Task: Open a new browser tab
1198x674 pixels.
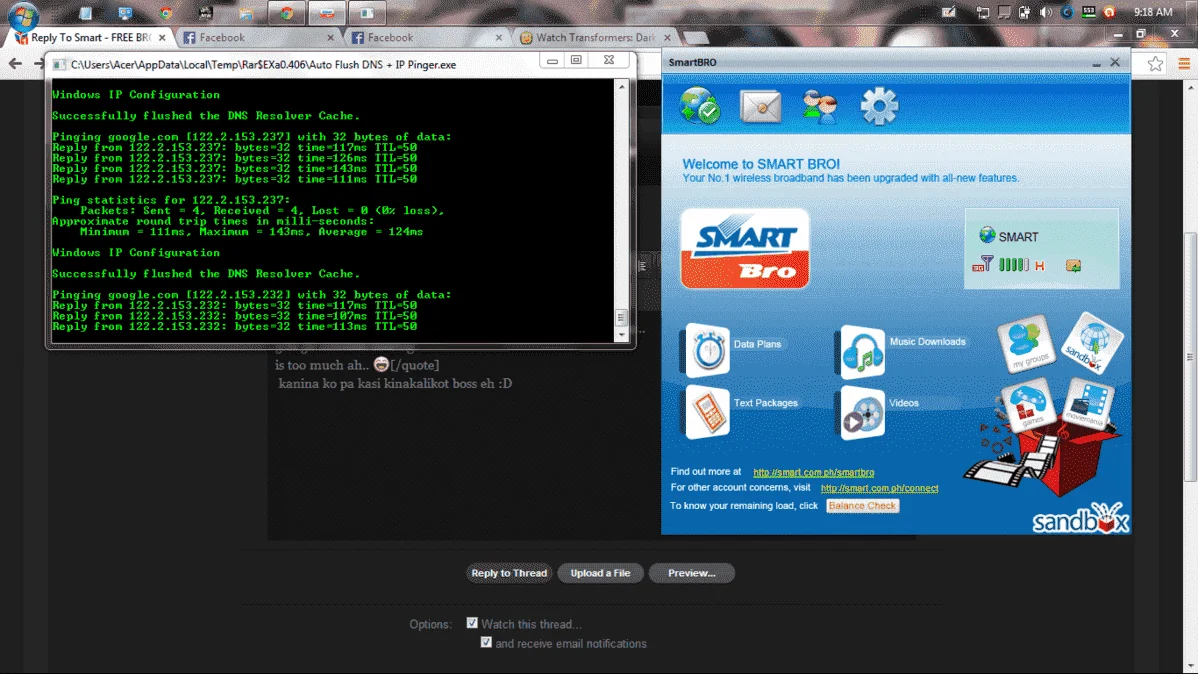Action: click(x=695, y=37)
